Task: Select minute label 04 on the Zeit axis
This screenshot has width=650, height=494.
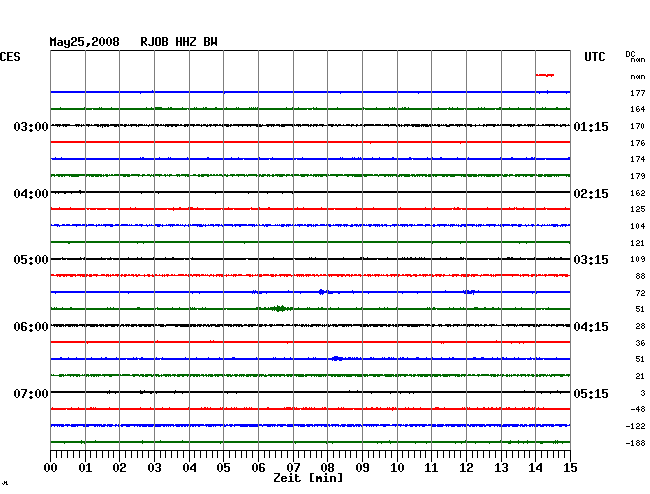Action: click(x=189, y=468)
